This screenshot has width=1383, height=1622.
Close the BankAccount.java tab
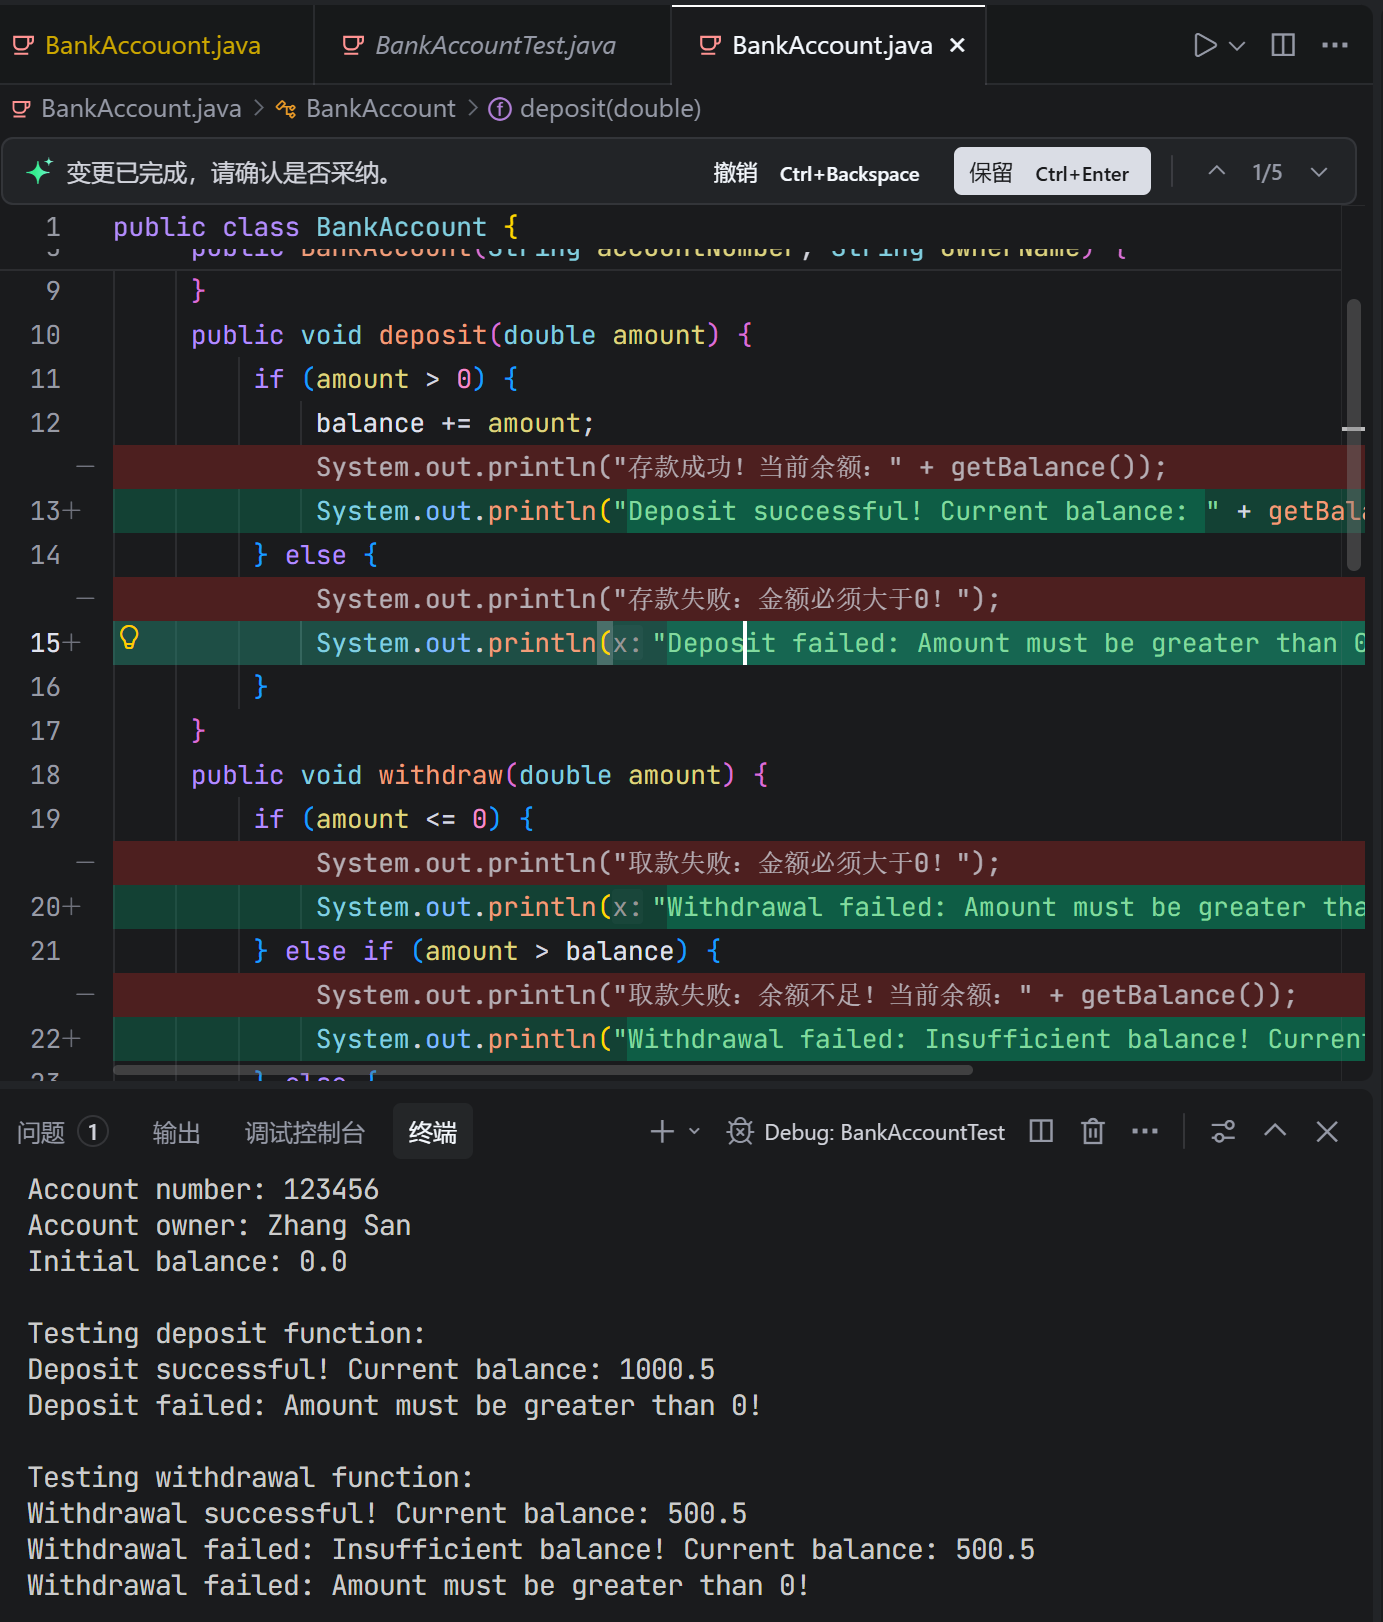pyautogui.click(x=957, y=46)
